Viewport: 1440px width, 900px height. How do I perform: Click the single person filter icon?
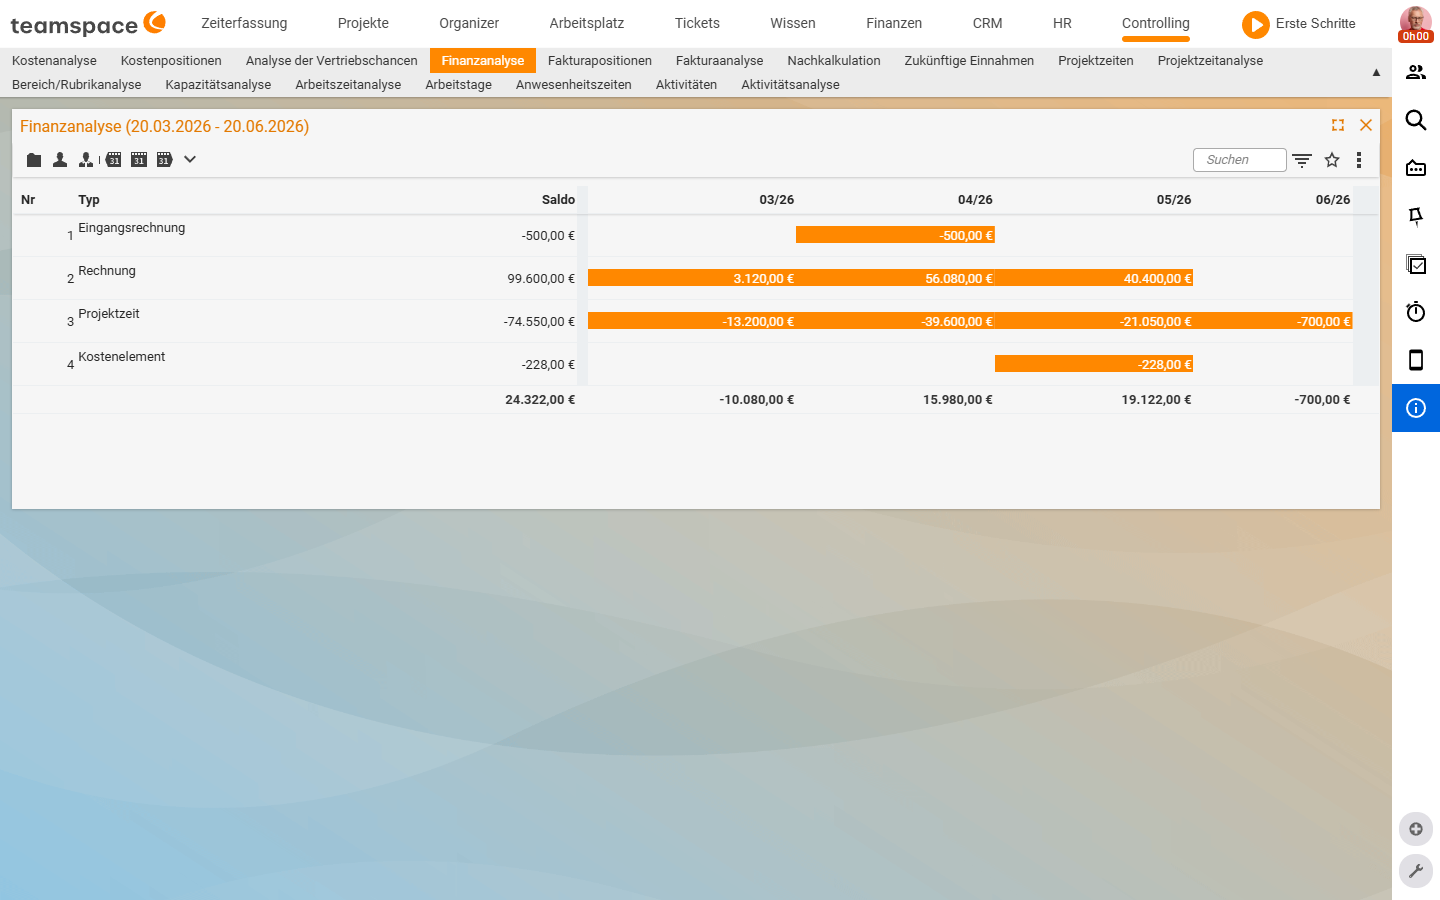coord(60,160)
